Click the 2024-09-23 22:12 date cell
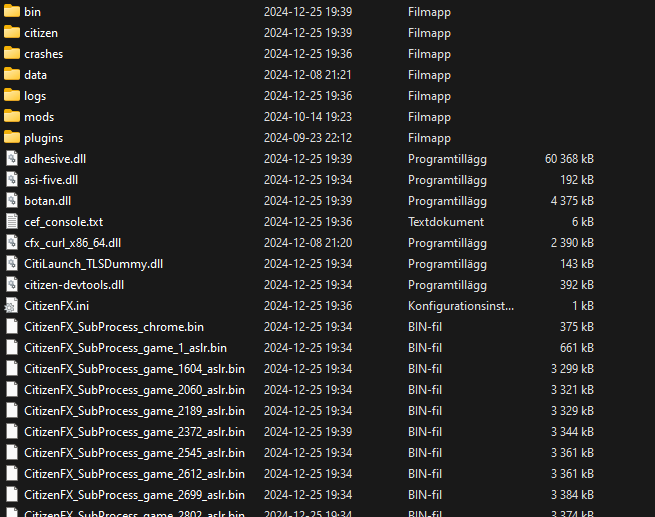The image size is (655, 517). click(x=308, y=137)
